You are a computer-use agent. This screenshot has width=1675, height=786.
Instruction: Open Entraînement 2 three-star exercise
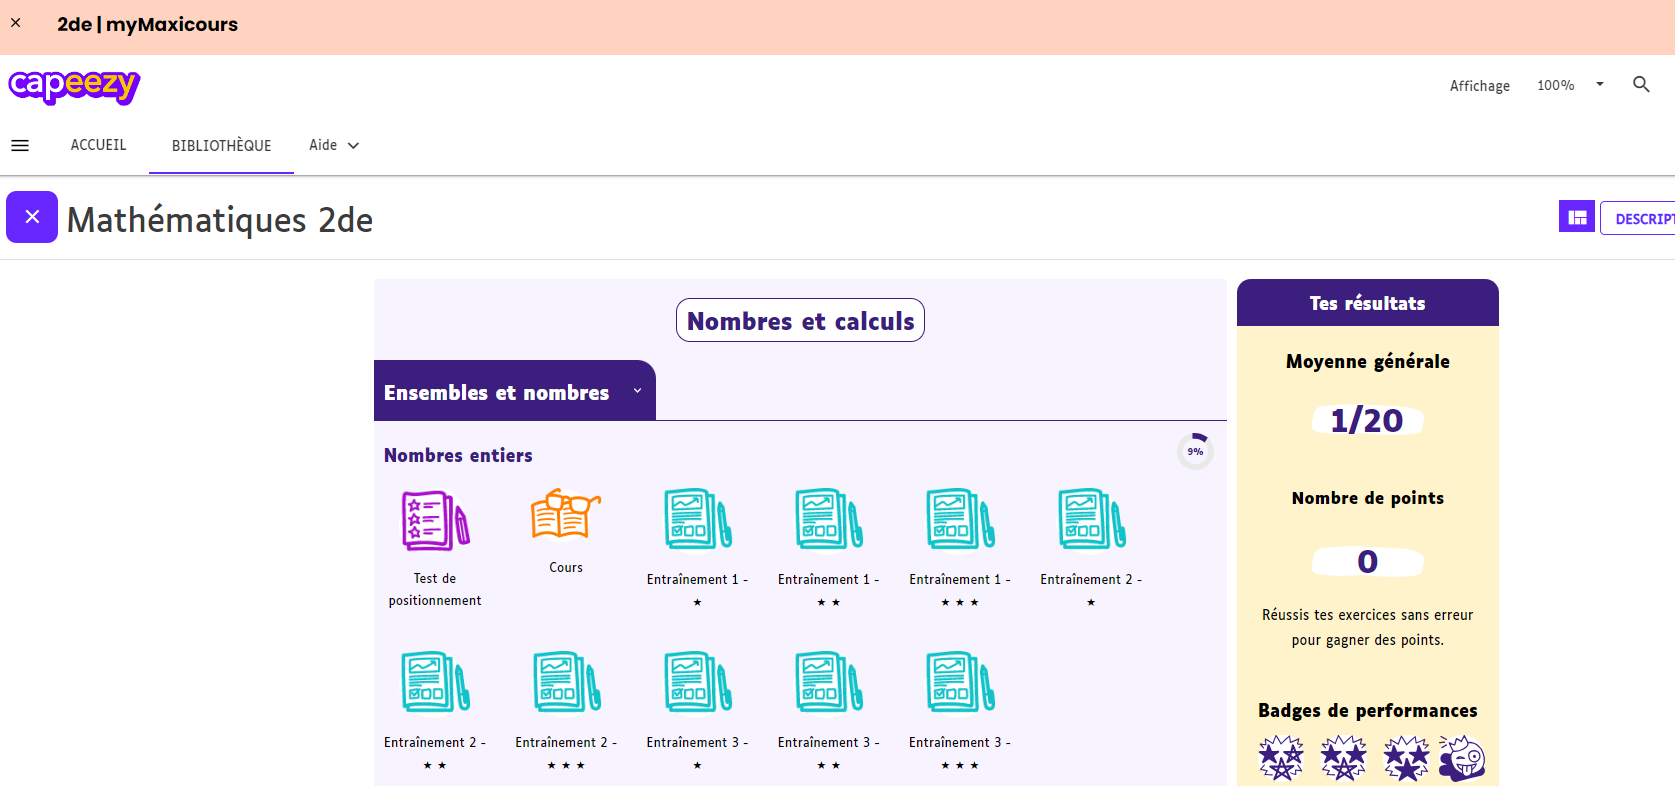(566, 682)
